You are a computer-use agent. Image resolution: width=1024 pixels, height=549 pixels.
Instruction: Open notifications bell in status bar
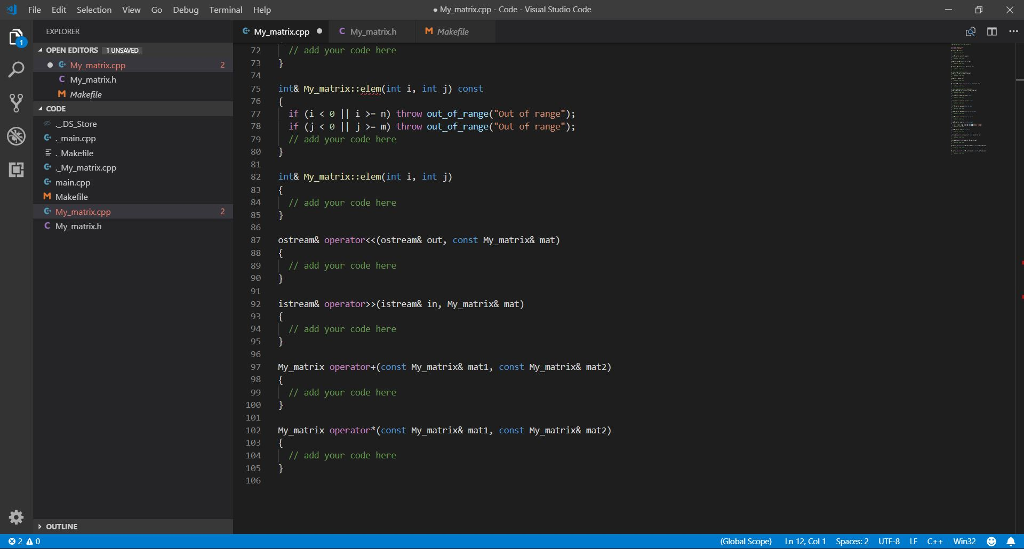pyautogui.click(x=1011, y=541)
